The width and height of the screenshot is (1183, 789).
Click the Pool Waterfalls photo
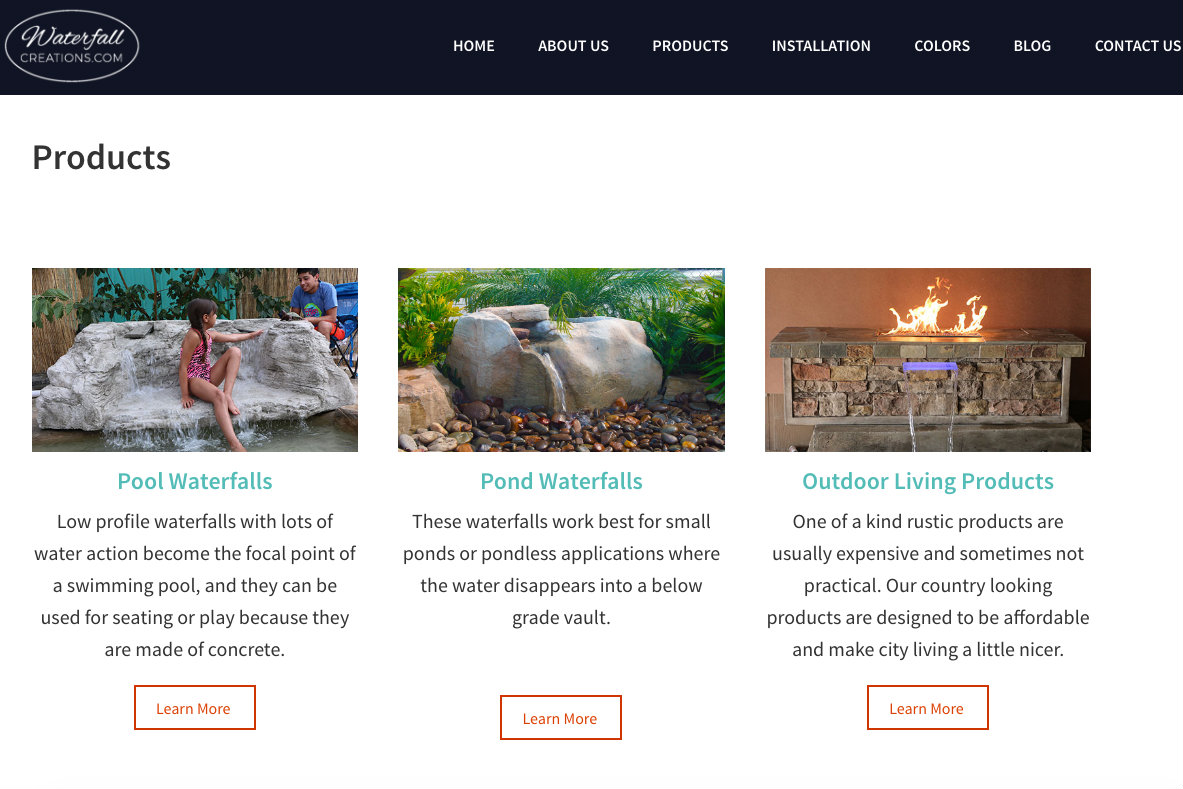(195, 360)
